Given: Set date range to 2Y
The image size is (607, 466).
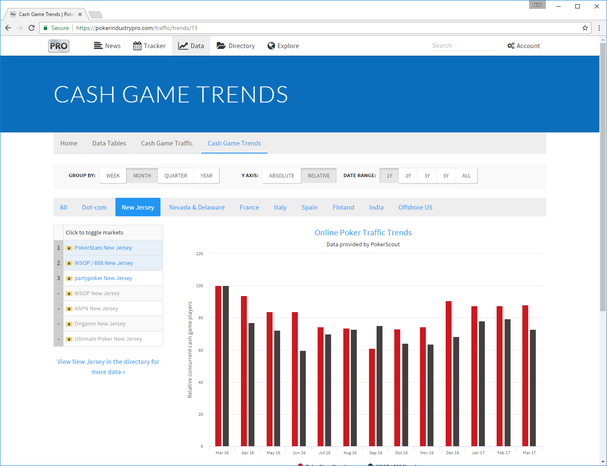Looking at the screenshot, I should (408, 176).
